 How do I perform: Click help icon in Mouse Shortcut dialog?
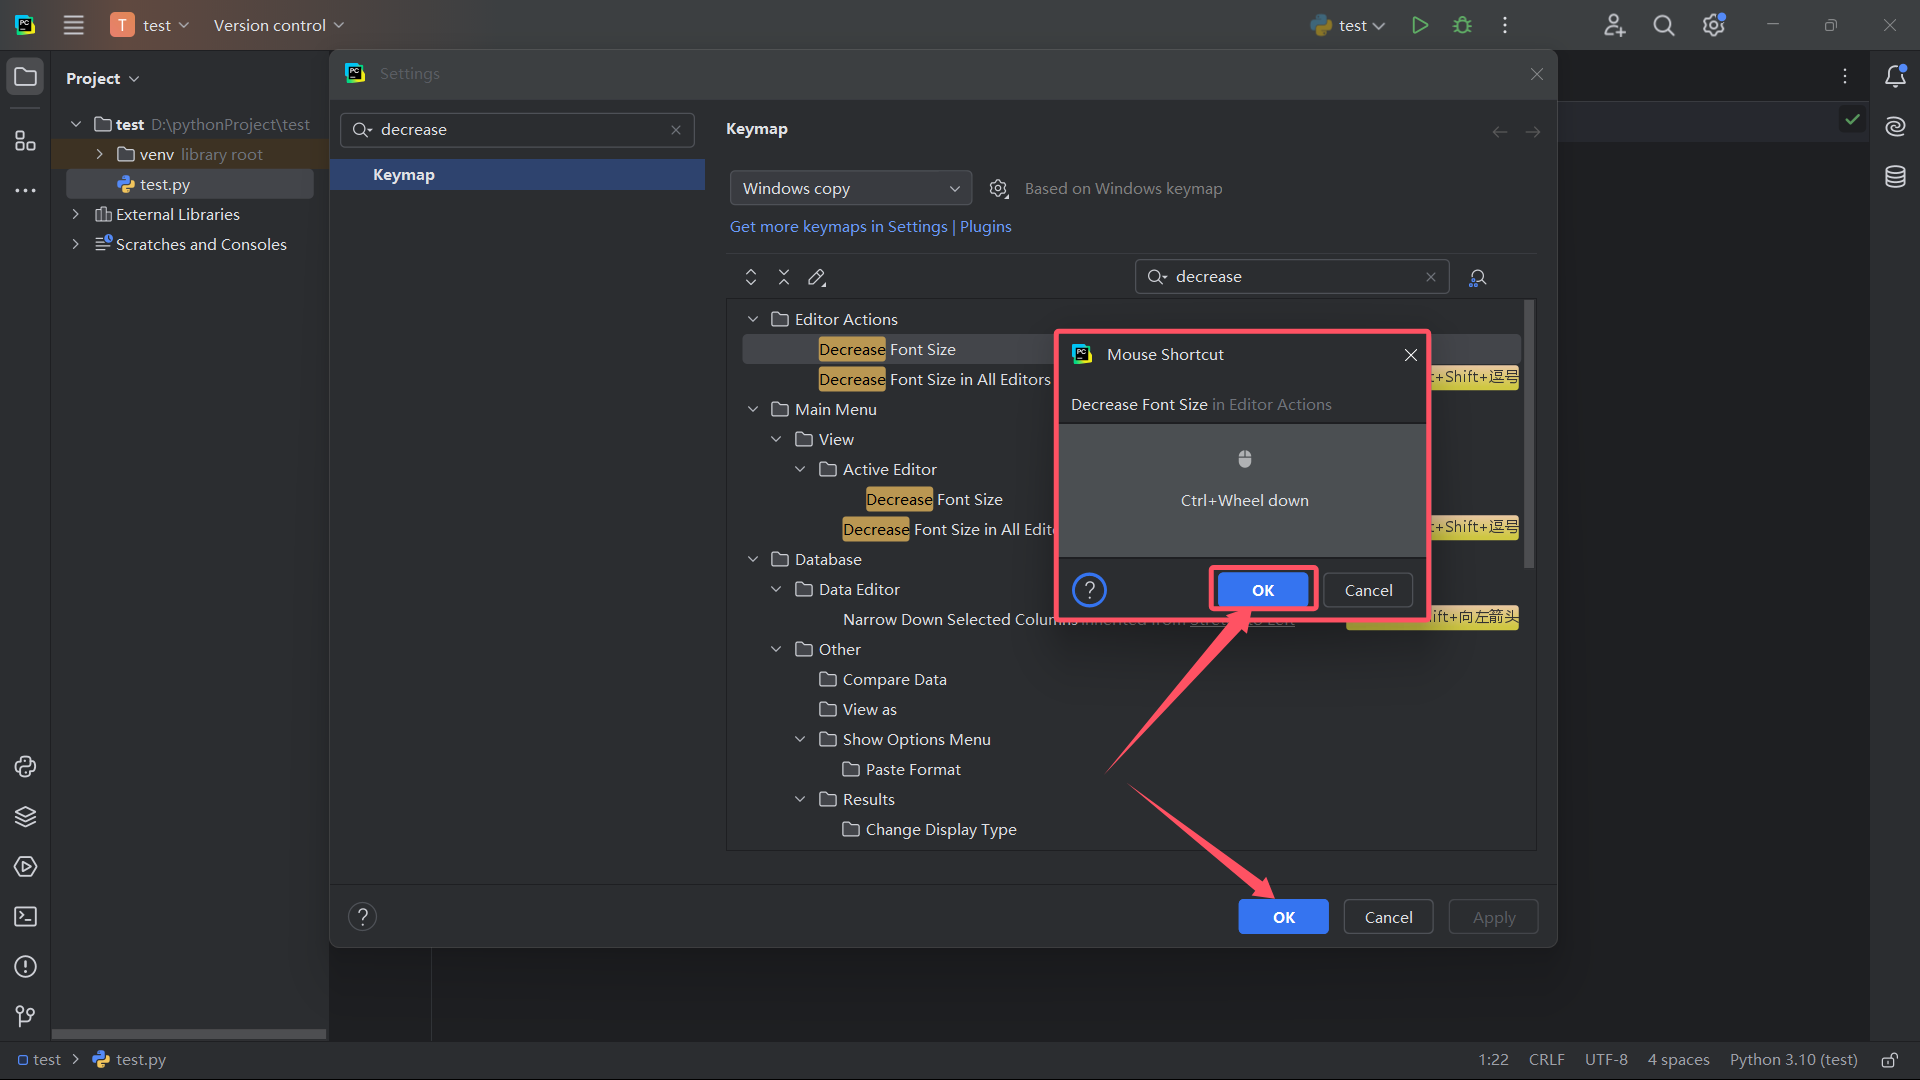(1089, 590)
